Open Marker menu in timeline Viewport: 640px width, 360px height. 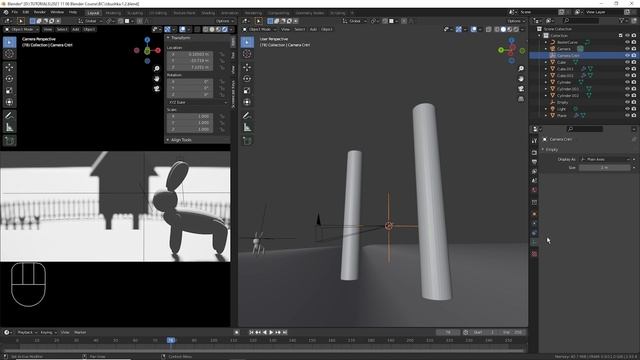point(80,332)
